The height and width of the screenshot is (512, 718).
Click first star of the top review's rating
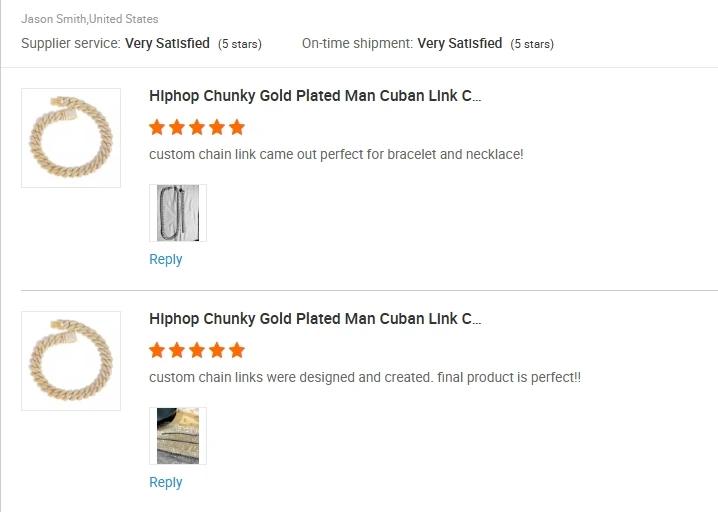pyautogui.click(x=157, y=127)
